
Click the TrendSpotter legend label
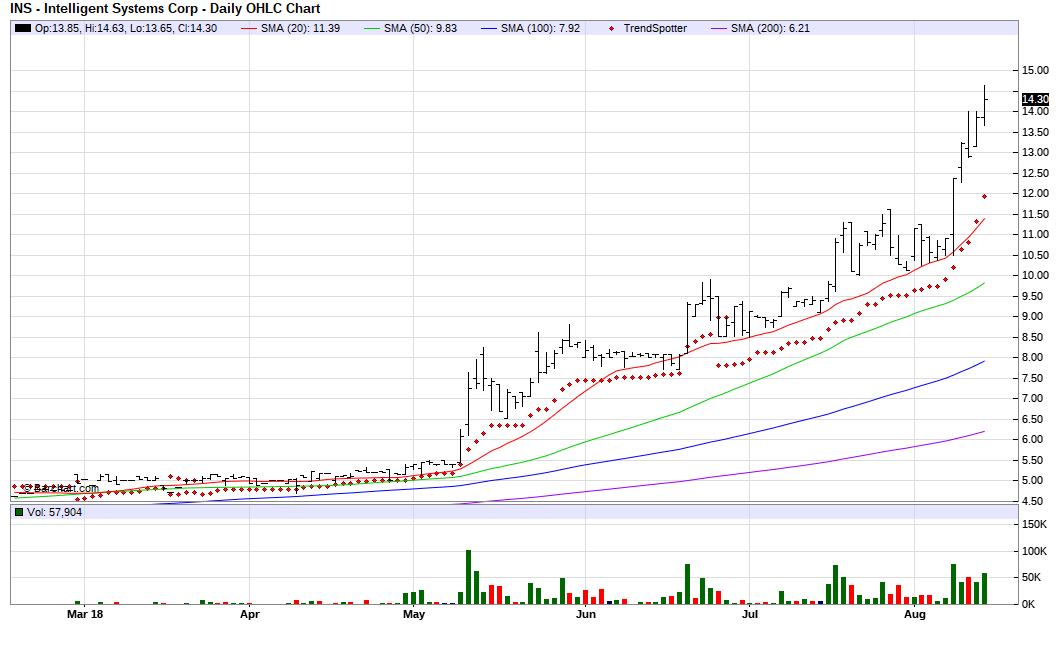(x=655, y=28)
